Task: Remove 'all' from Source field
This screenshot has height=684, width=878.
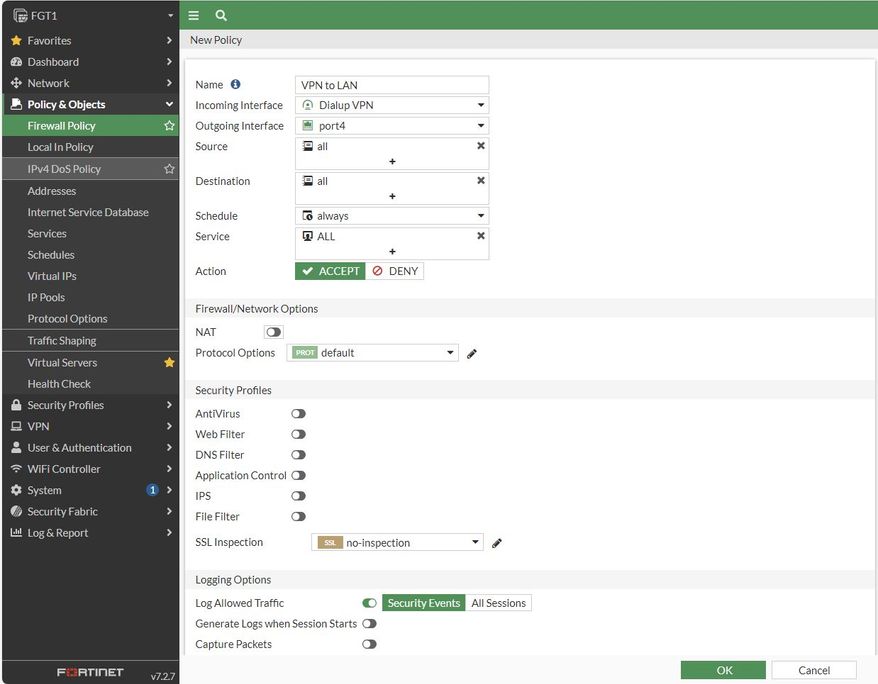Action: click(x=480, y=146)
